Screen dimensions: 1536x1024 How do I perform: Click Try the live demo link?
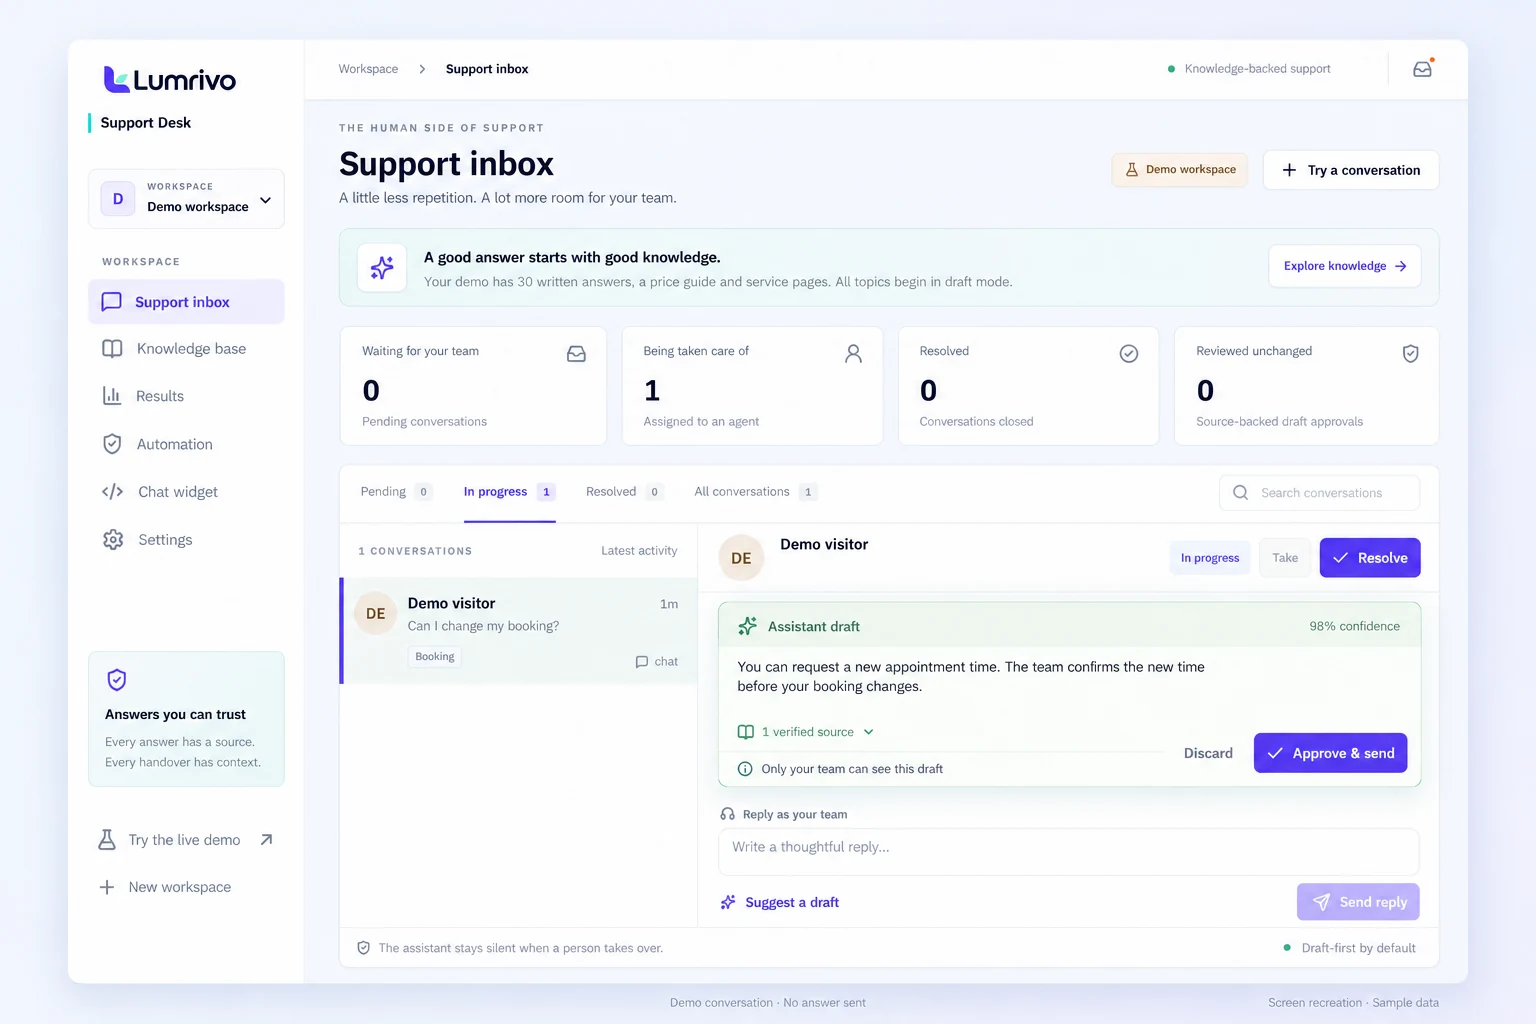(x=185, y=840)
